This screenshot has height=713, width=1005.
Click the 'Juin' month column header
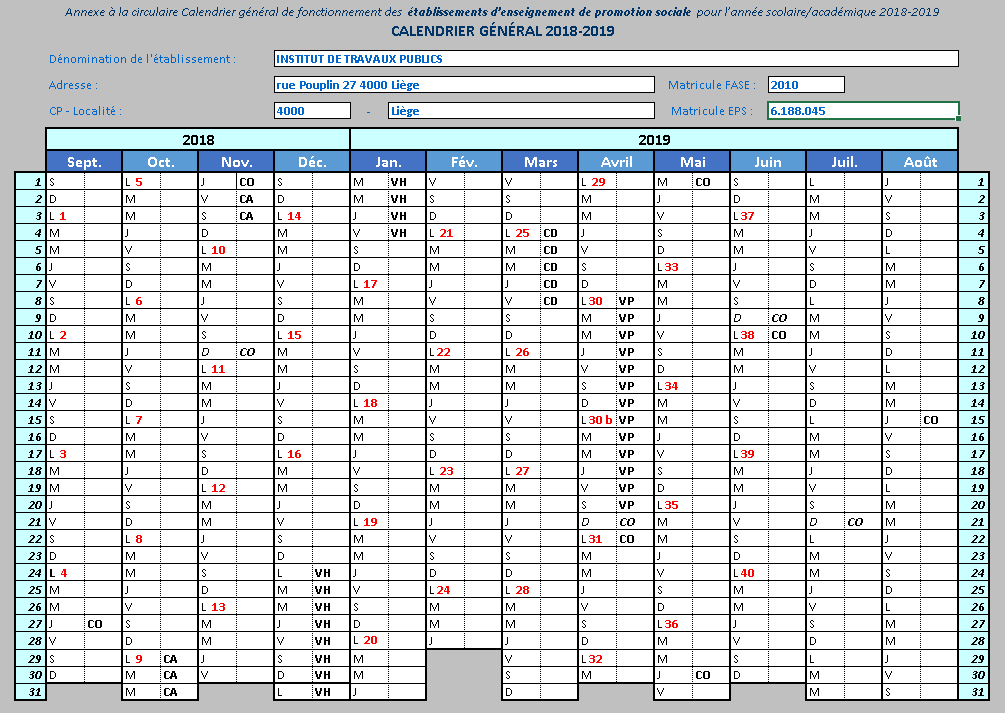pos(768,162)
